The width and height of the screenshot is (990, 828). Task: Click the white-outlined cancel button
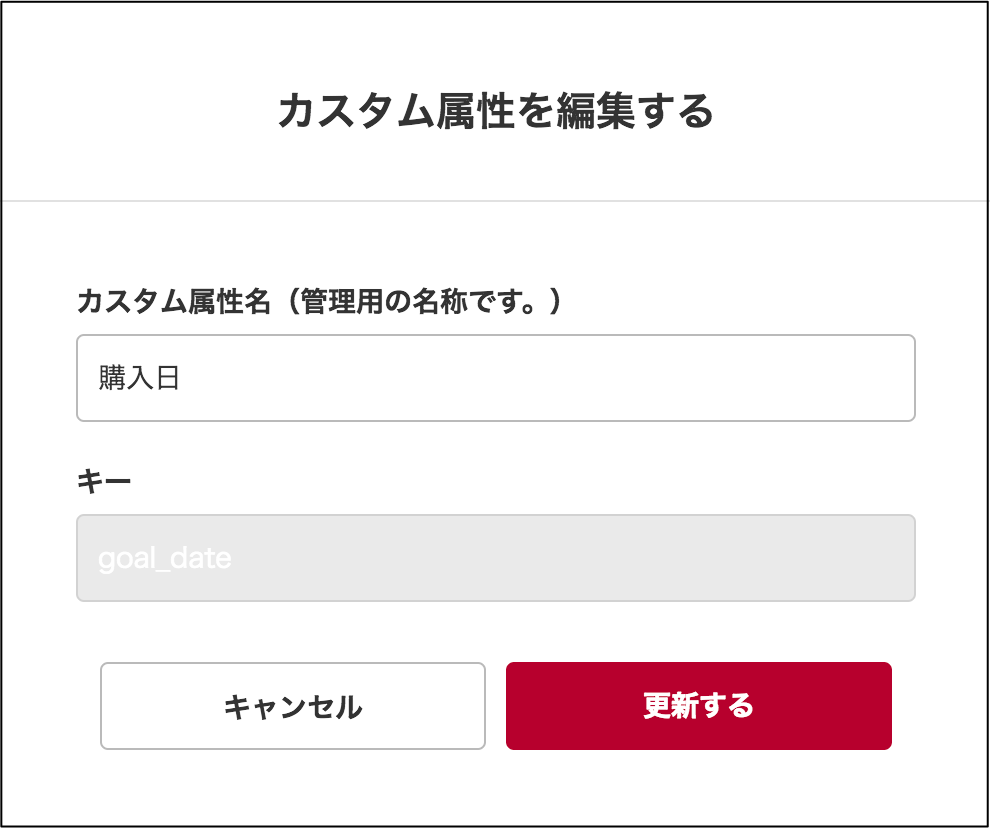coord(293,705)
